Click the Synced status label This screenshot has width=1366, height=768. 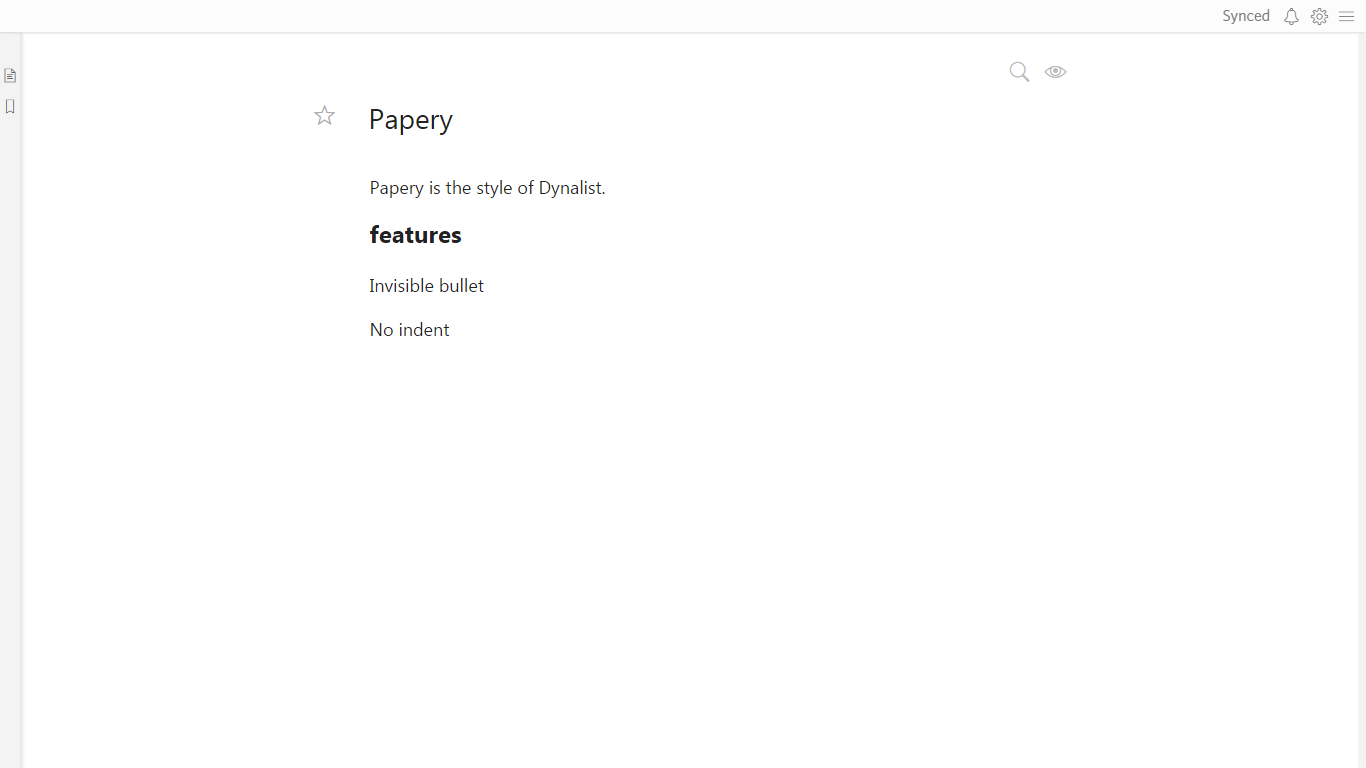coord(1245,16)
